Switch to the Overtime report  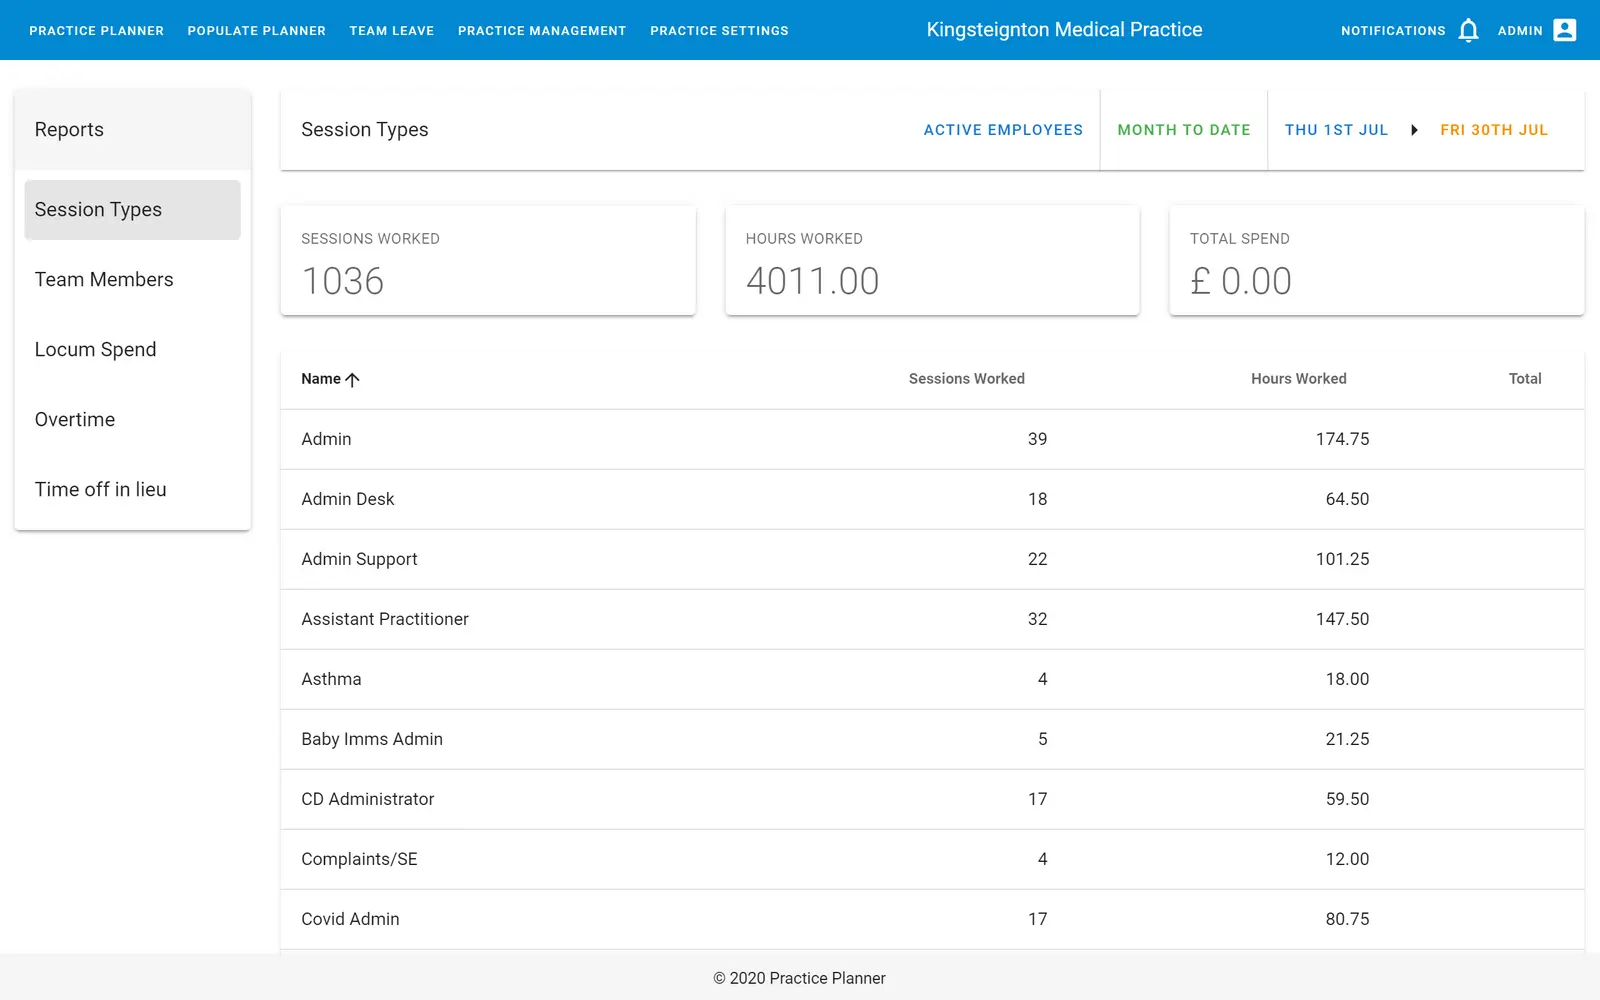[75, 420]
